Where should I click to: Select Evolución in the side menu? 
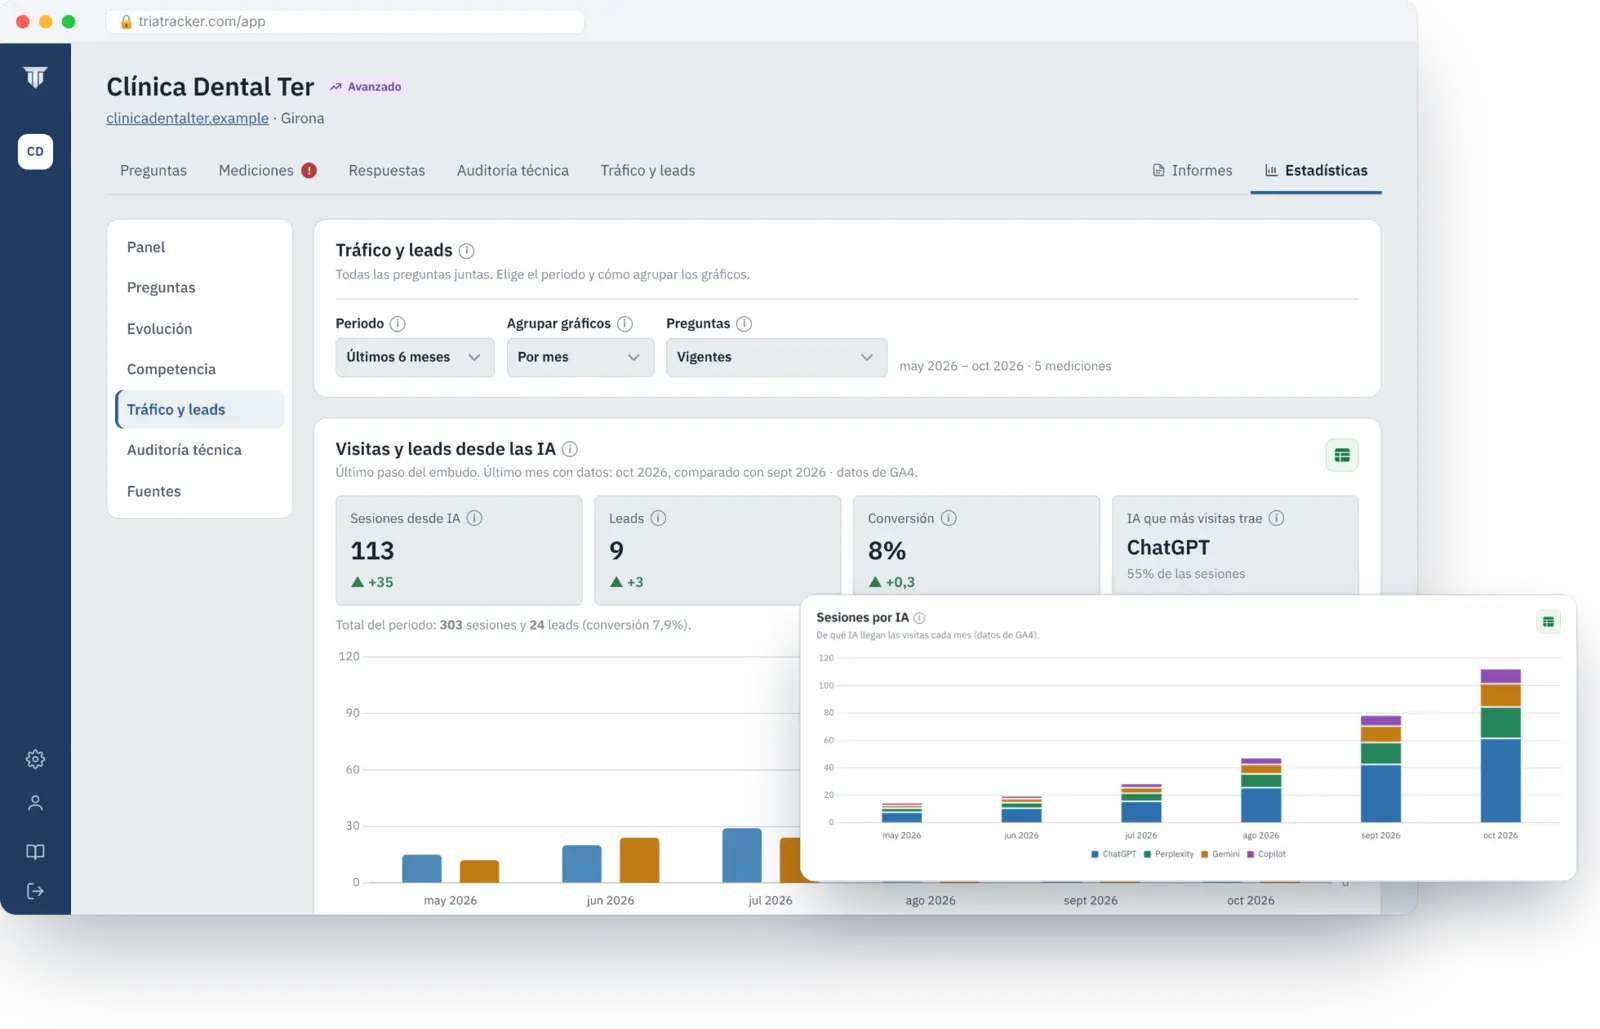200,329
